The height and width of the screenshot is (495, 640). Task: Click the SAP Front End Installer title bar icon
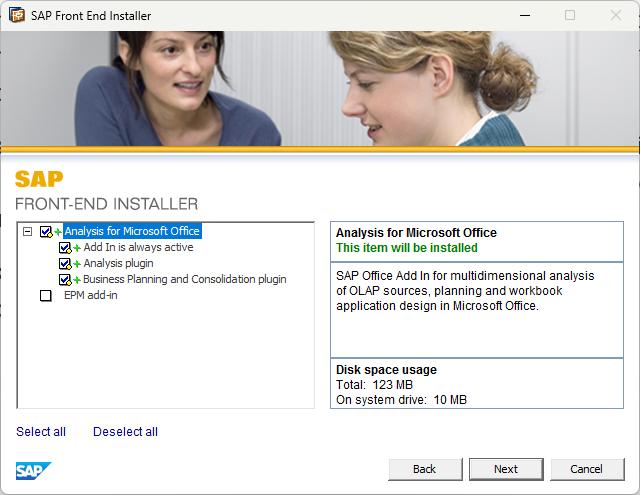click(x=17, y=15)
